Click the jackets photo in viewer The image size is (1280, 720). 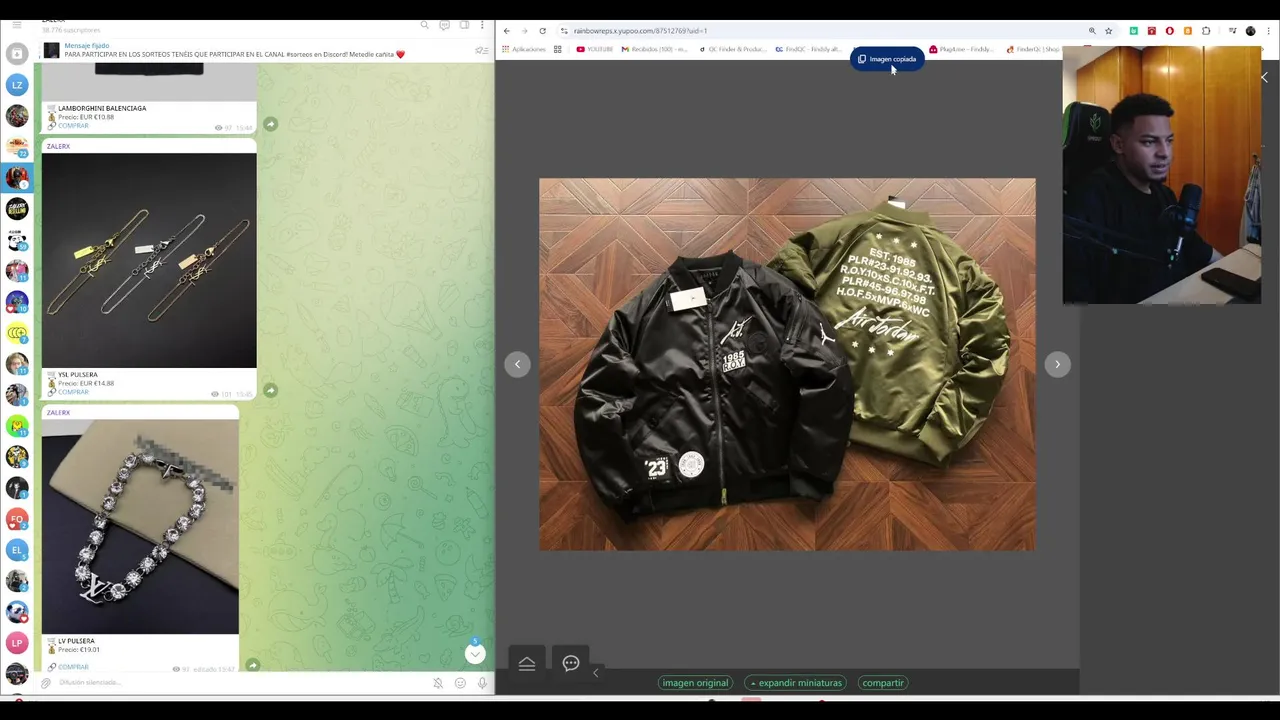(x=787, y=364)
